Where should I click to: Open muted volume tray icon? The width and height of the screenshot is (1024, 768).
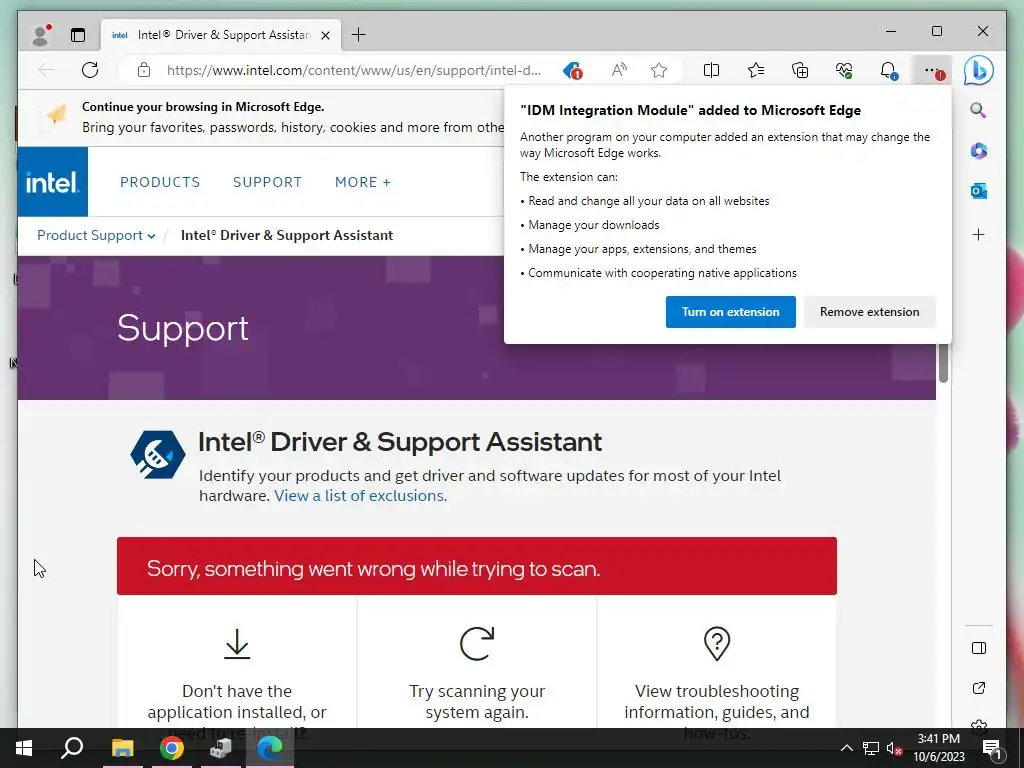pyautogui.click(x=895, y=748)
